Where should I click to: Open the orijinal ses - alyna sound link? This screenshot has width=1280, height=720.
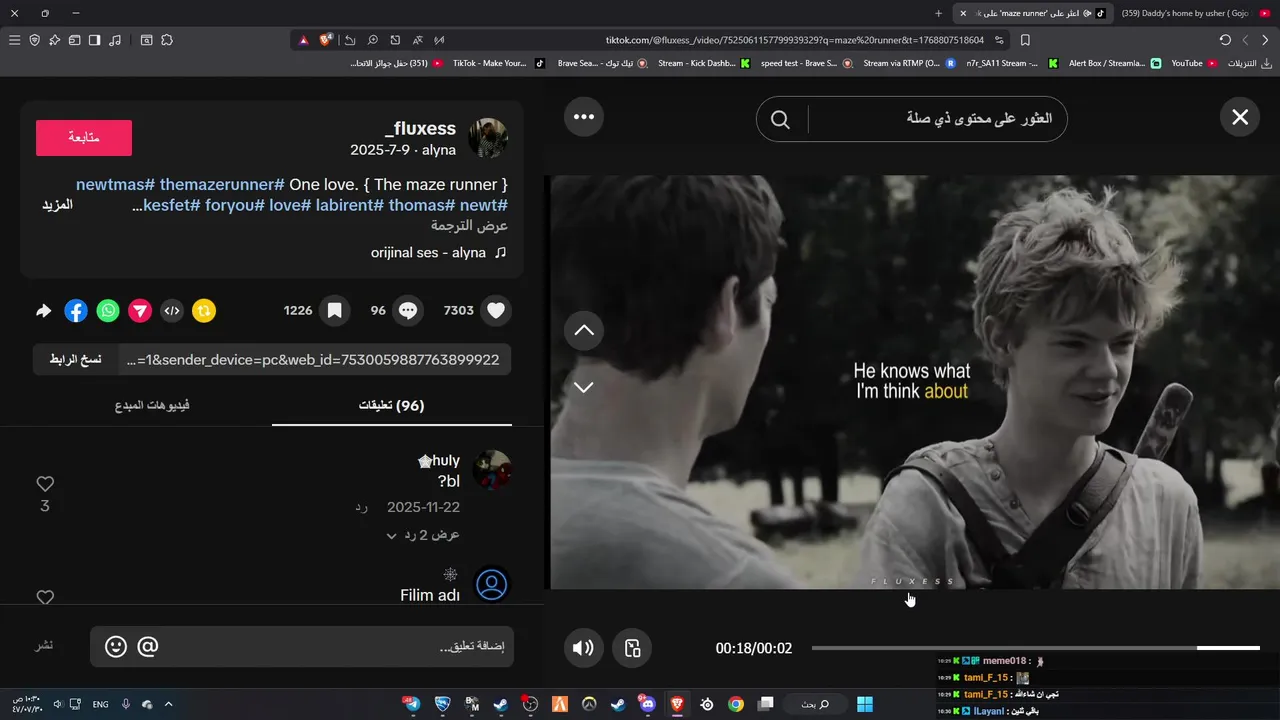438,253
